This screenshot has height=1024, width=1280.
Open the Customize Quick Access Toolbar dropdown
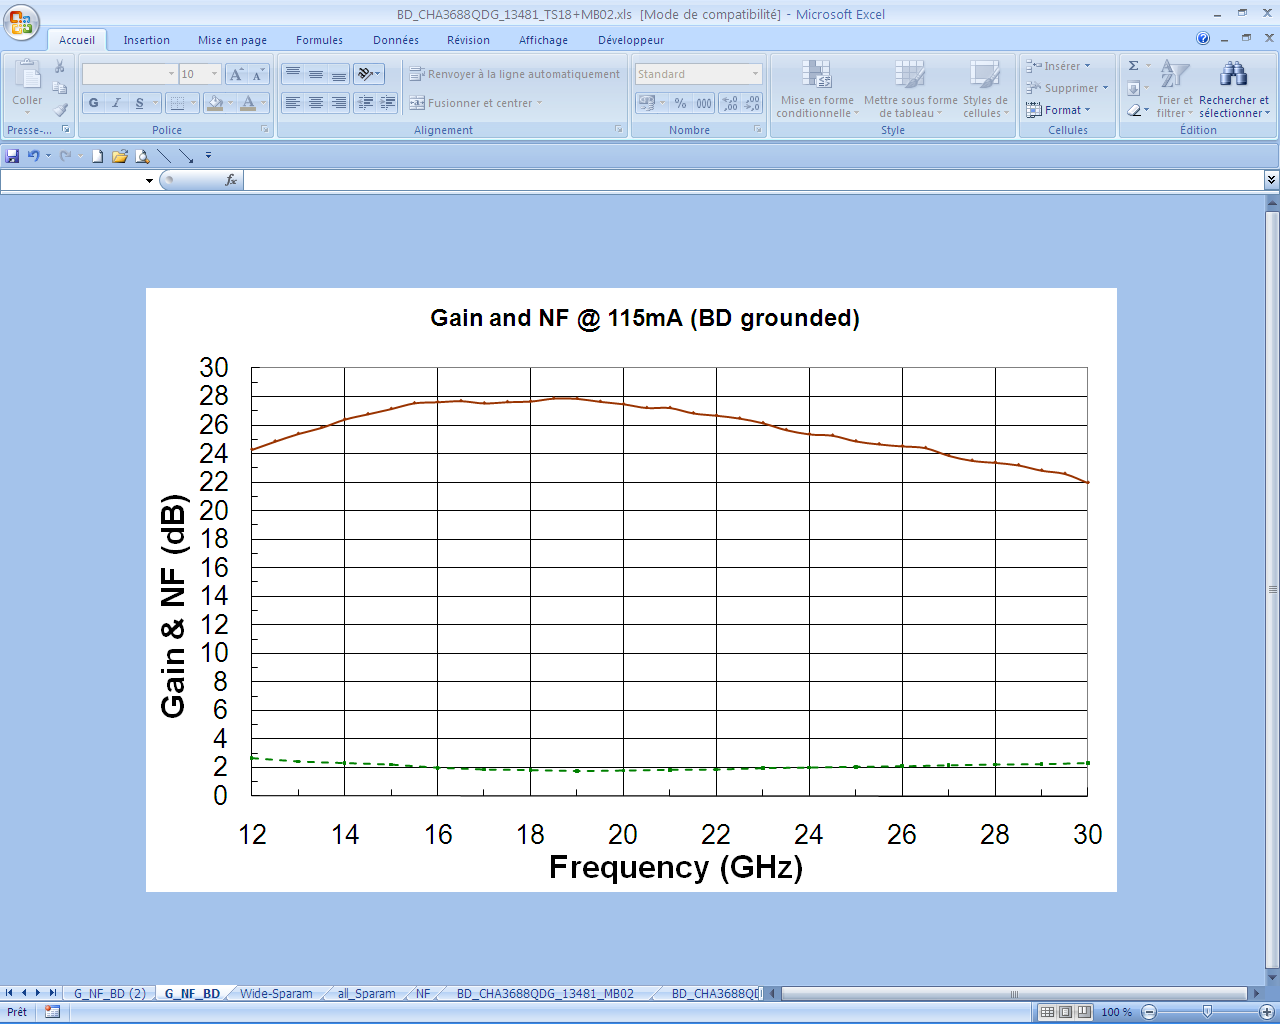tap(208, 156)
